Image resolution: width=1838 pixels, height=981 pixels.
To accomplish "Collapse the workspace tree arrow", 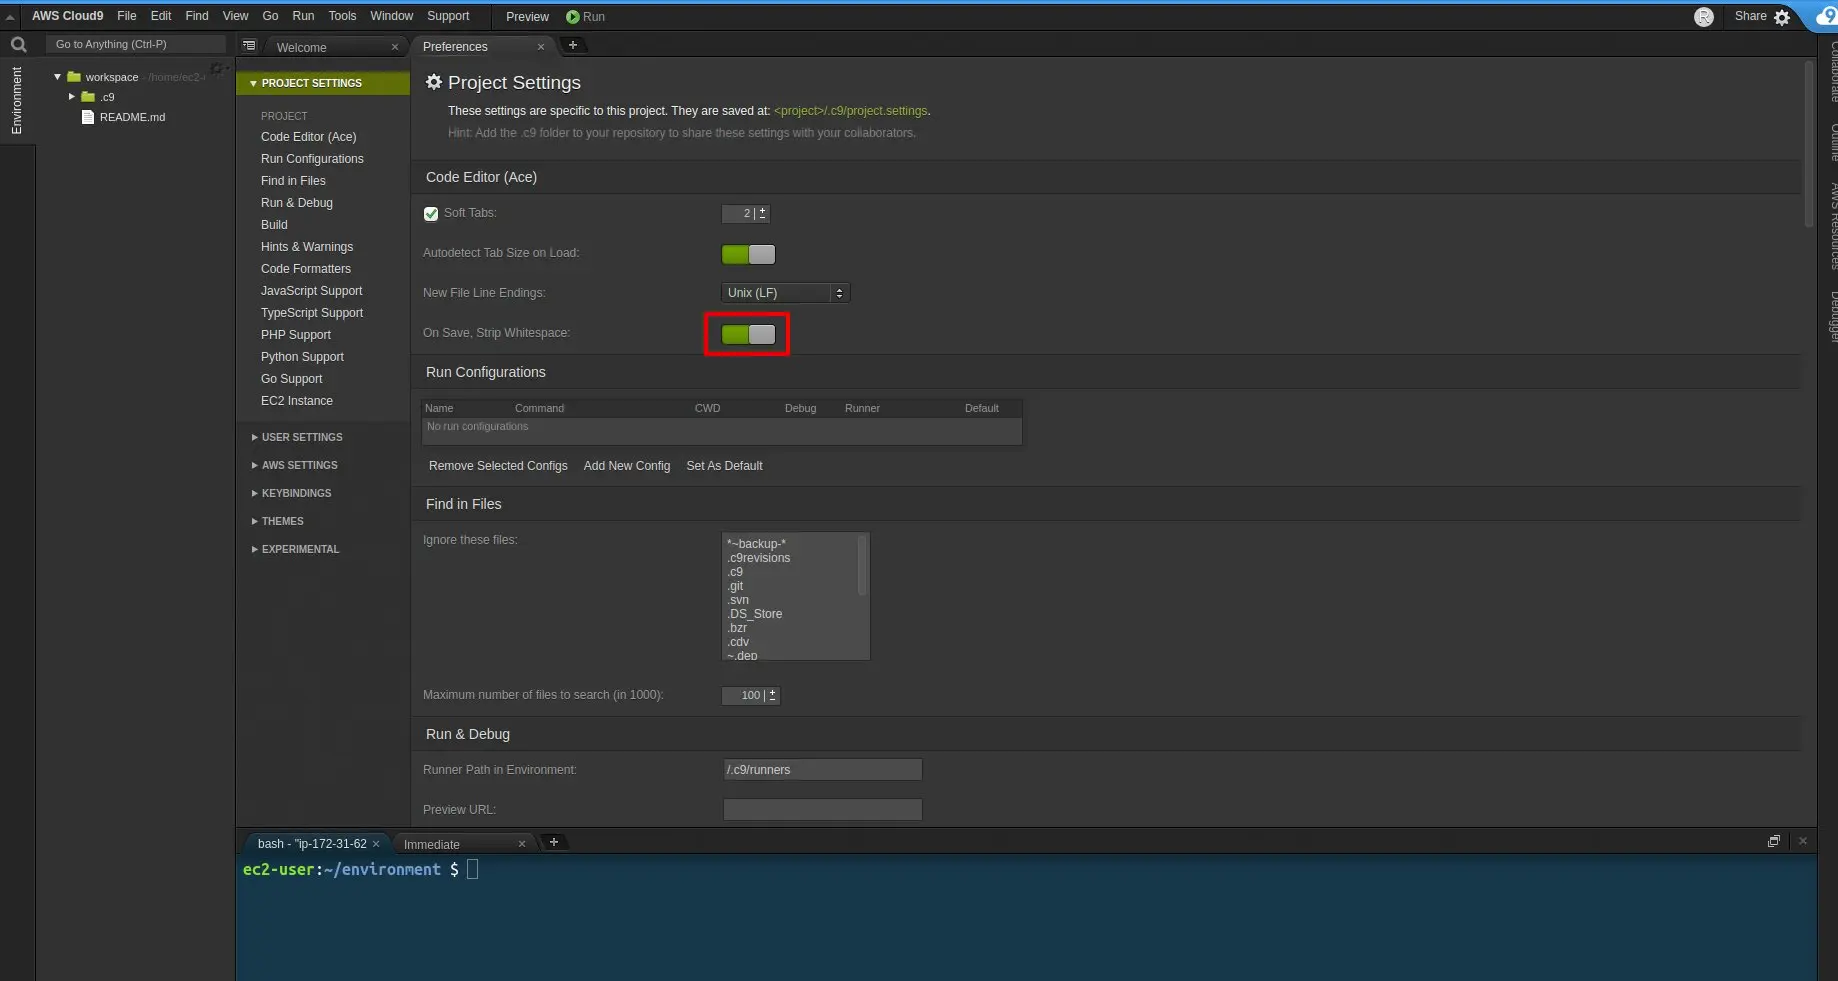I will [x=57, y=77].
